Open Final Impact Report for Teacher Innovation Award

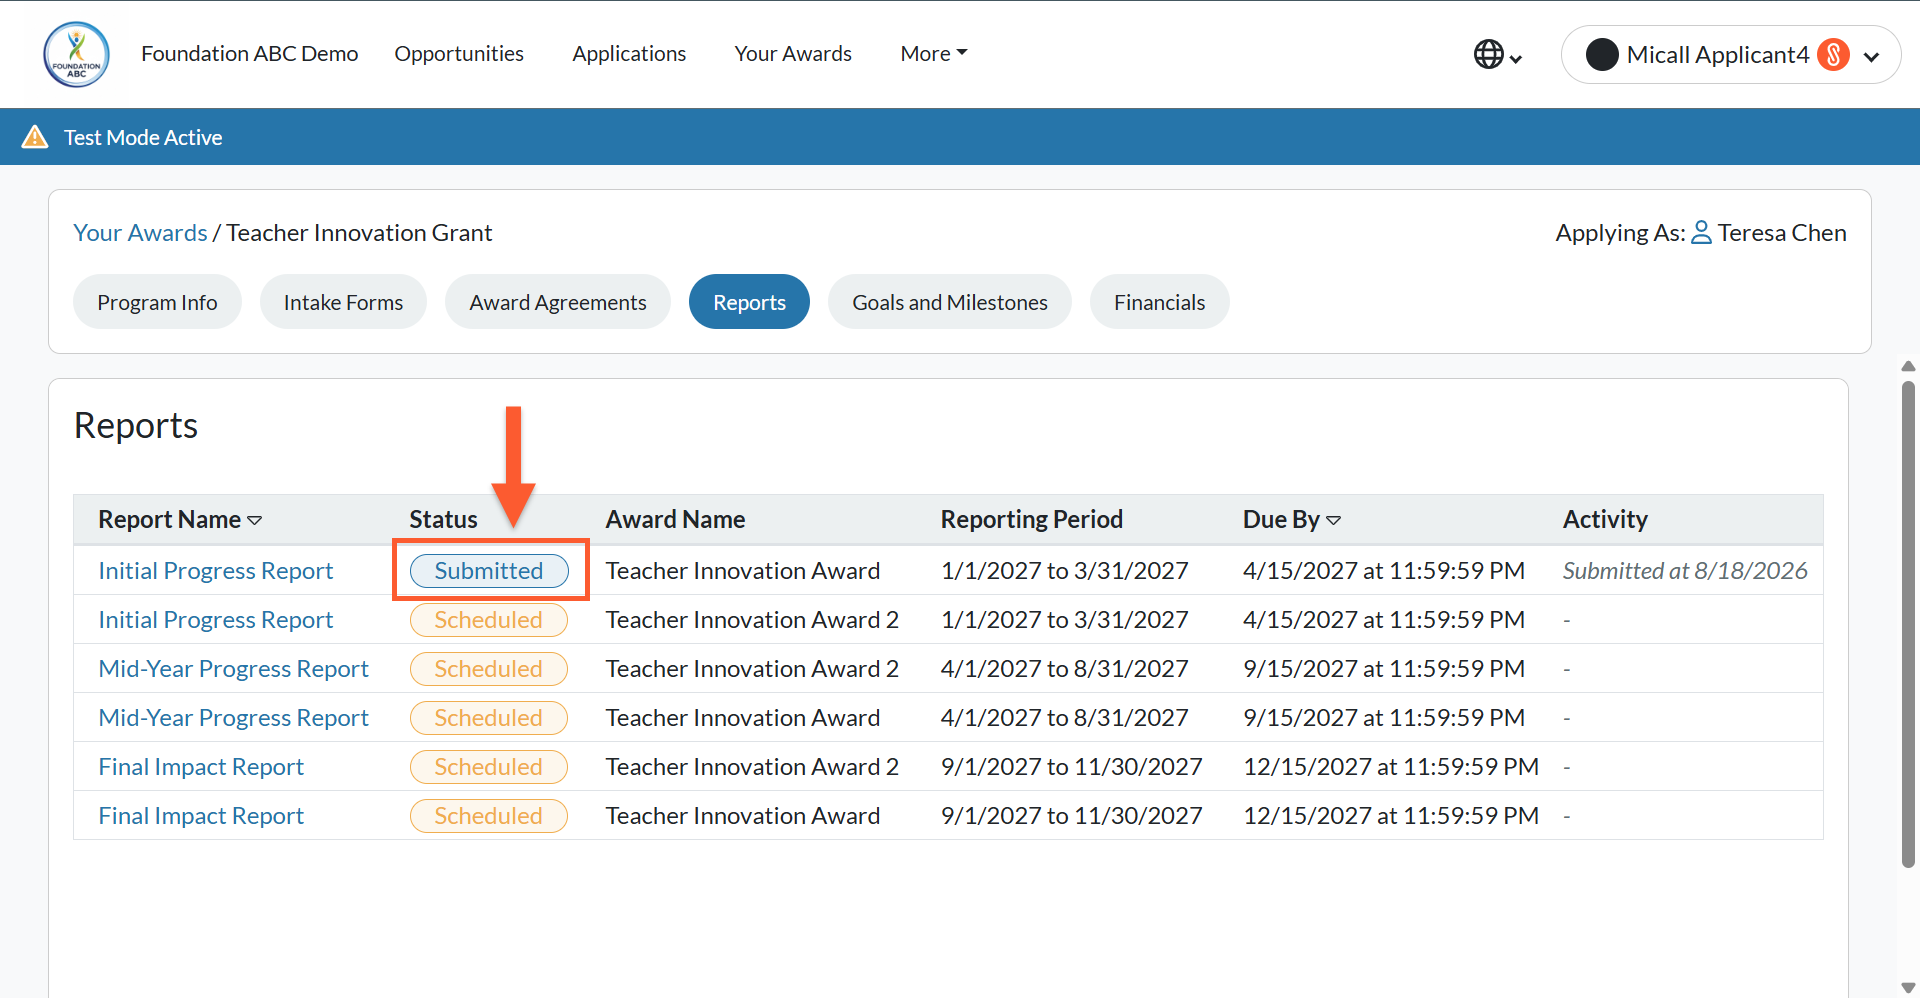coord(201,816)
